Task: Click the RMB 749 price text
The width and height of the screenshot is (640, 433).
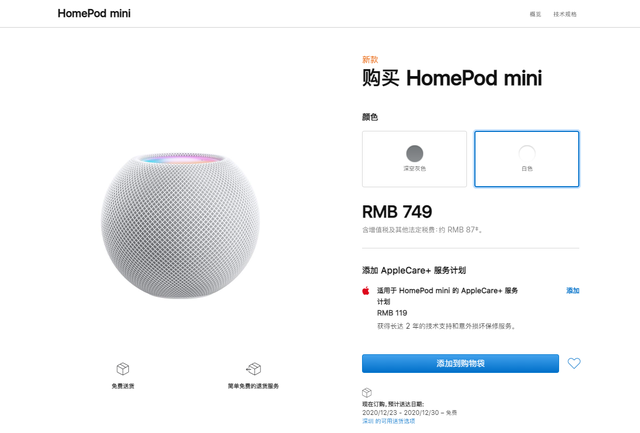Action: [397, 212]
